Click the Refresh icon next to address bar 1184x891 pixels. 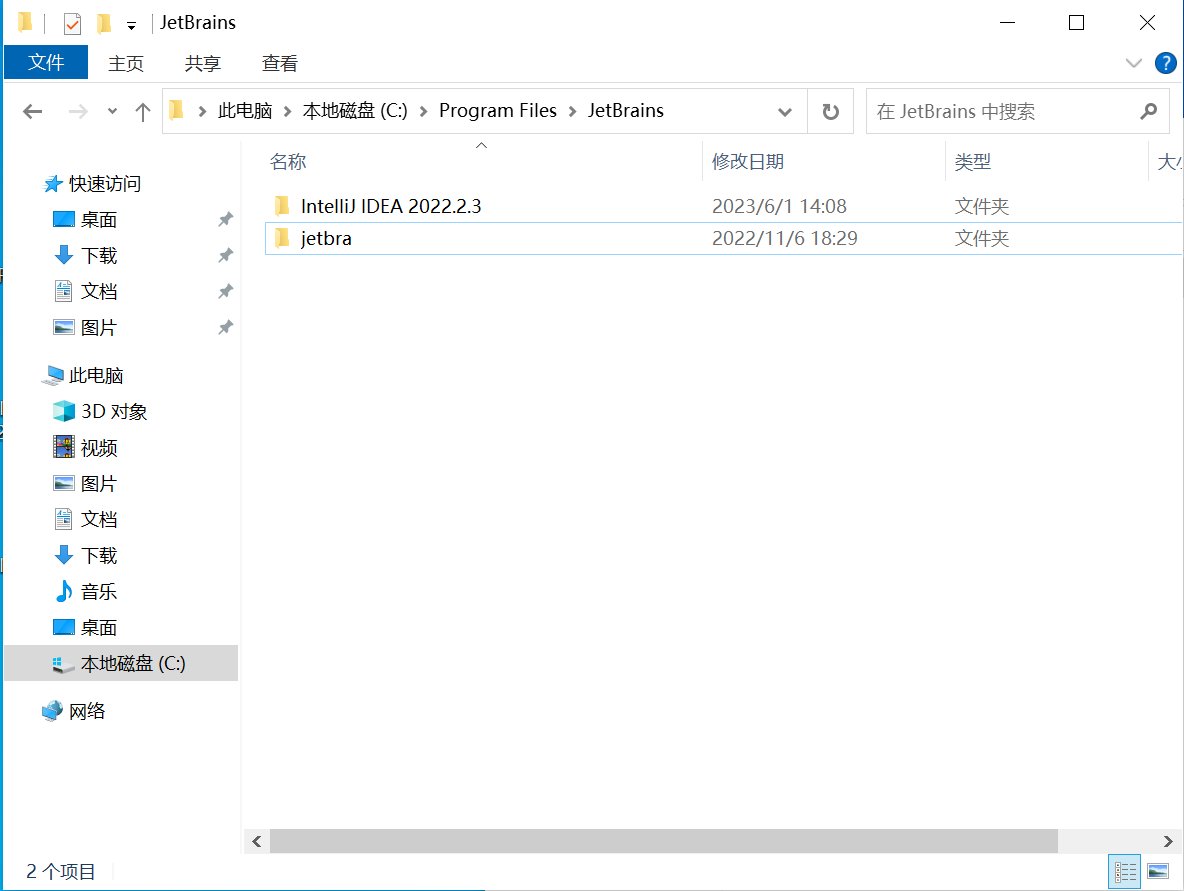[x=830, y=111]
